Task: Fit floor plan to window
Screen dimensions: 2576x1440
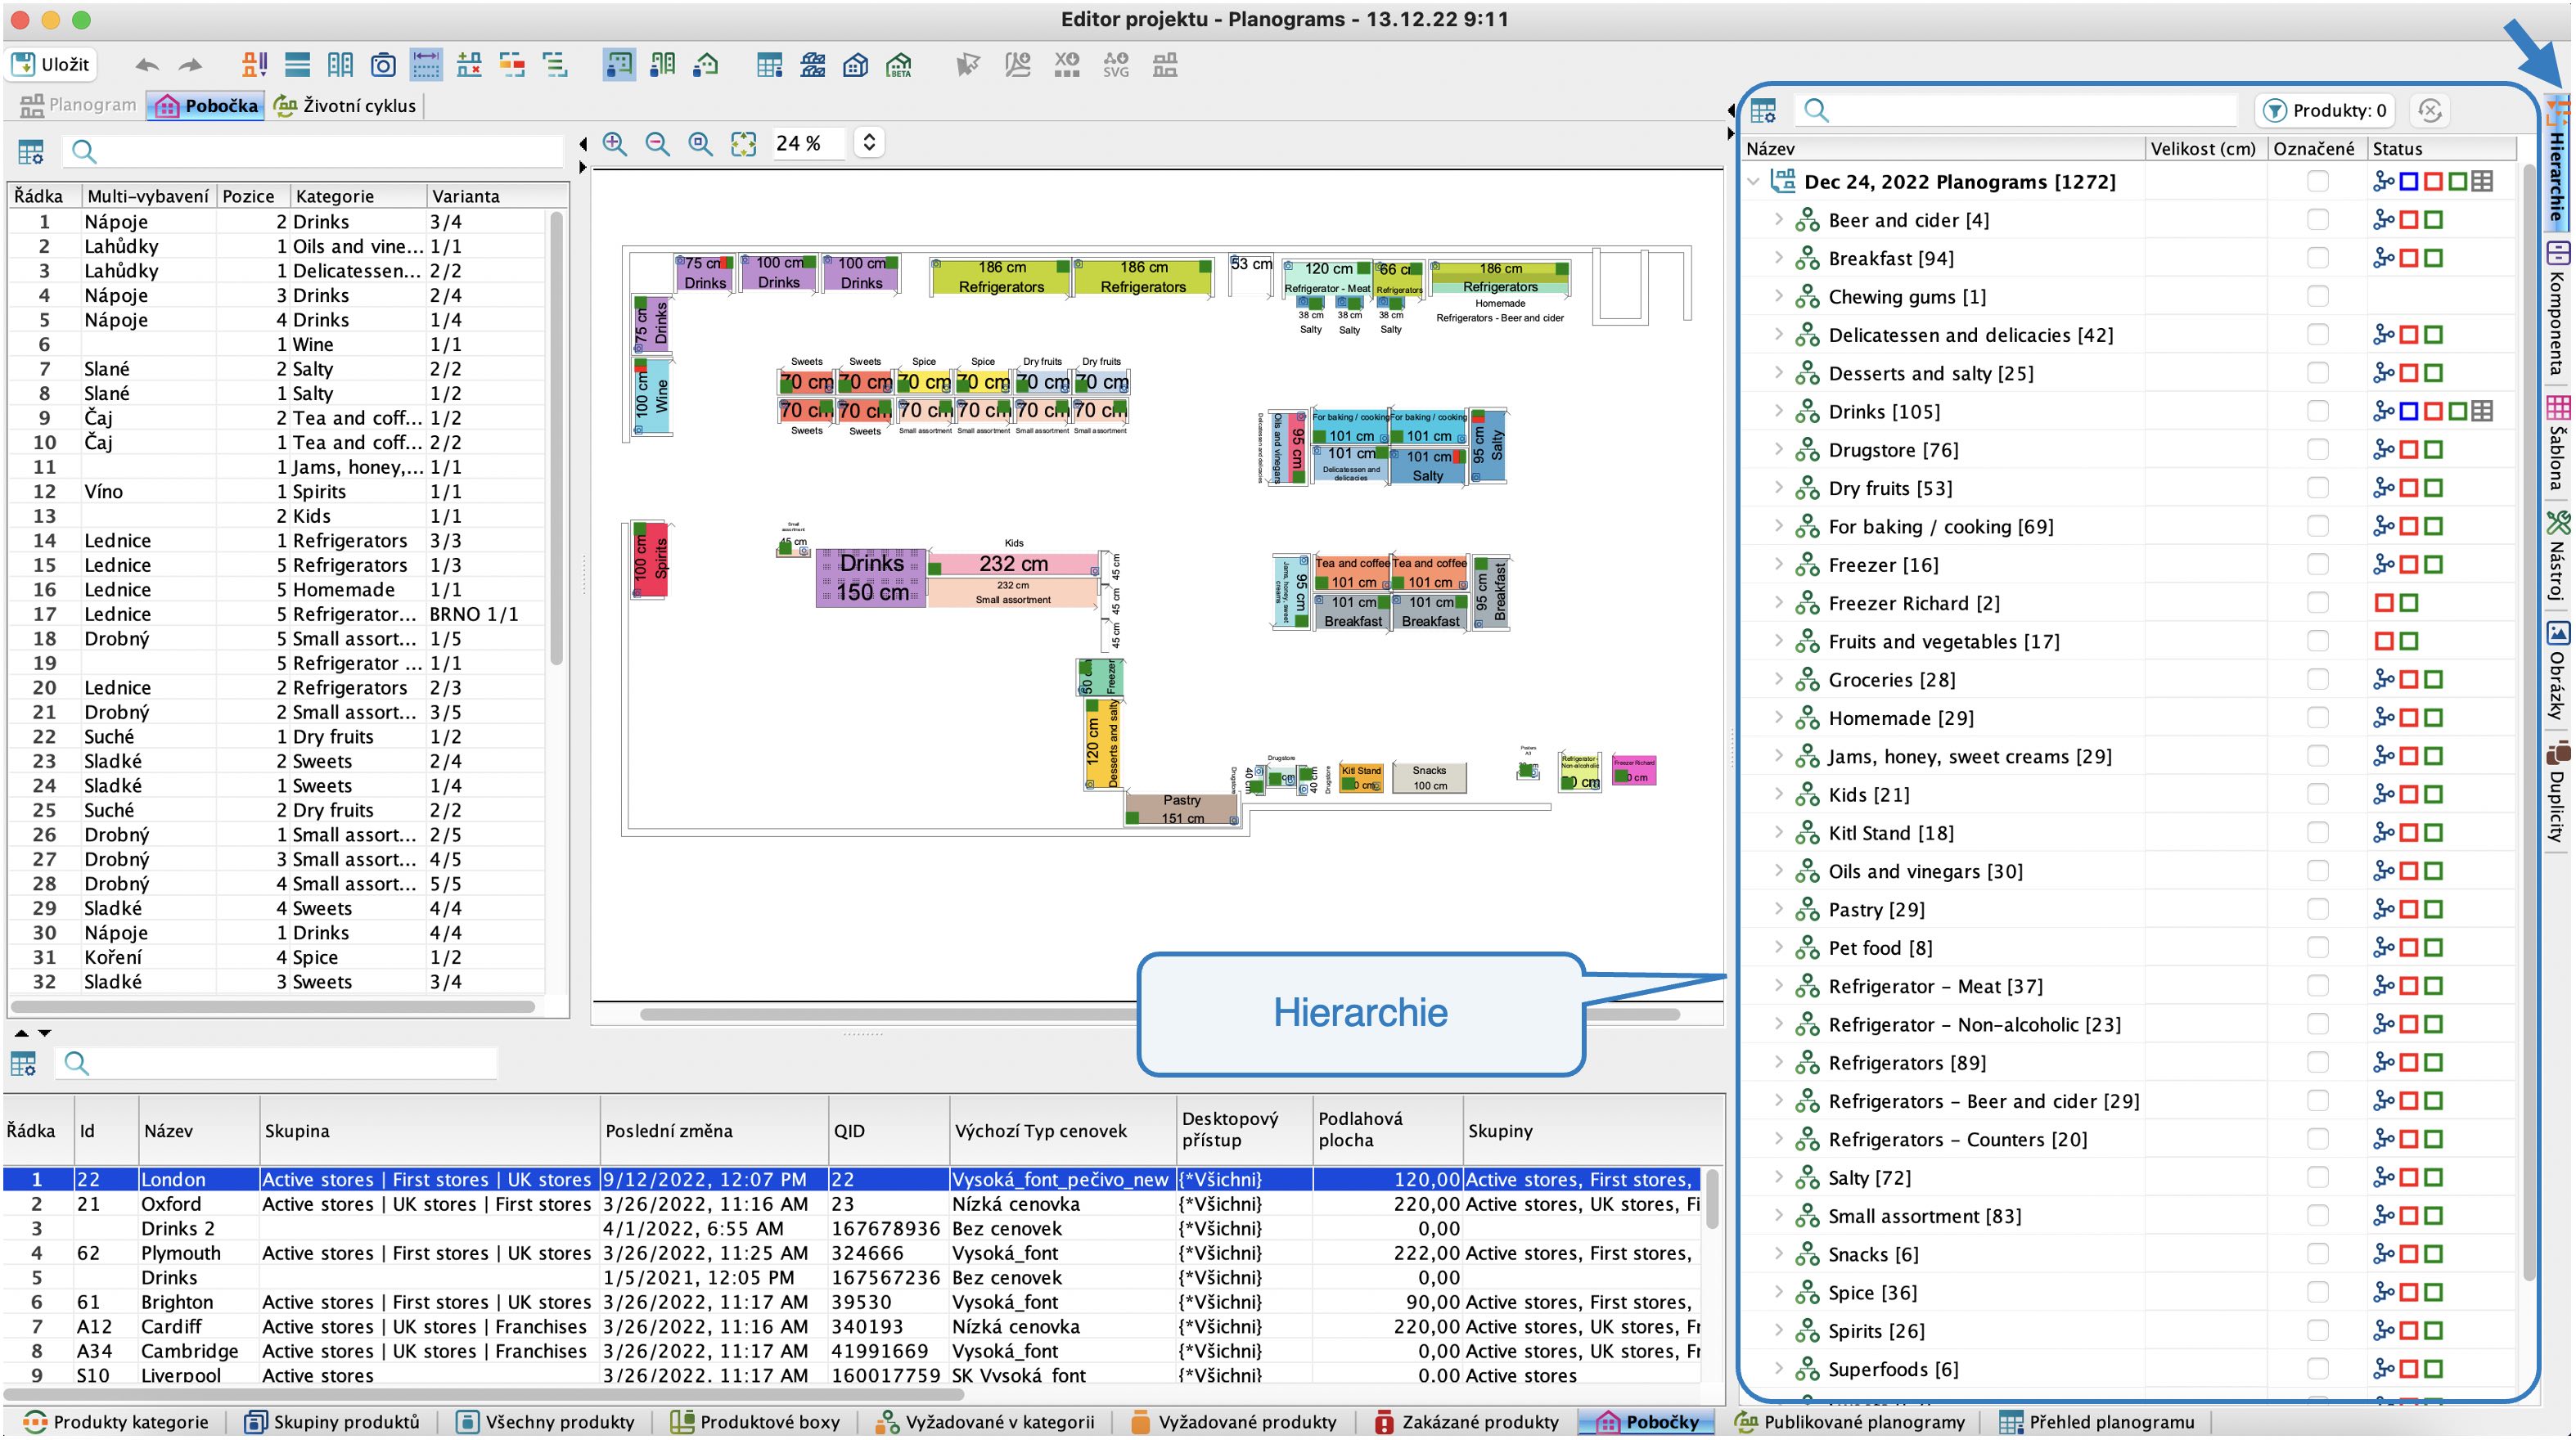Action: click(x=744, y=144)
